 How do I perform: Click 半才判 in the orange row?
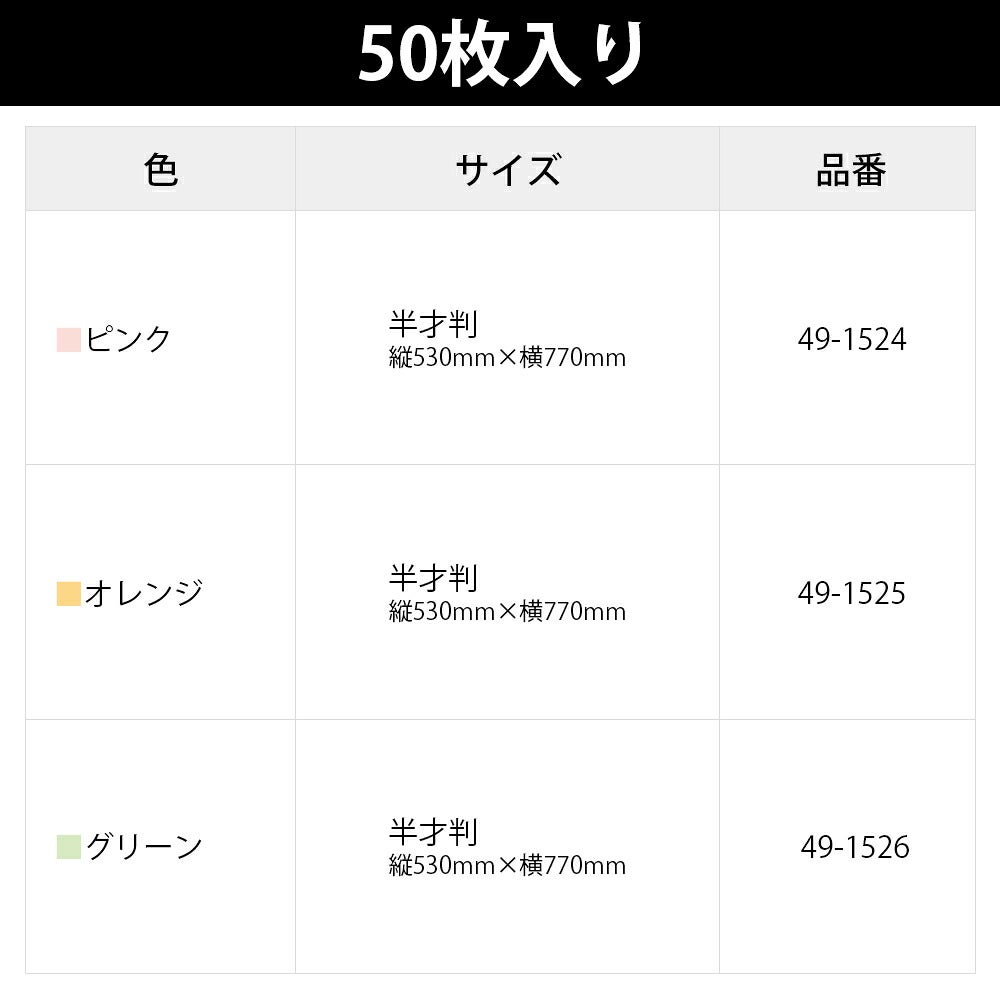click(434, 578)
